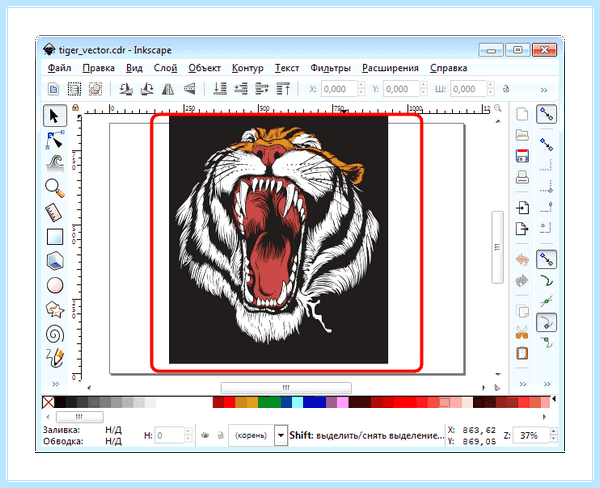Click the Deselect toolbar icon

click(95, 89)
